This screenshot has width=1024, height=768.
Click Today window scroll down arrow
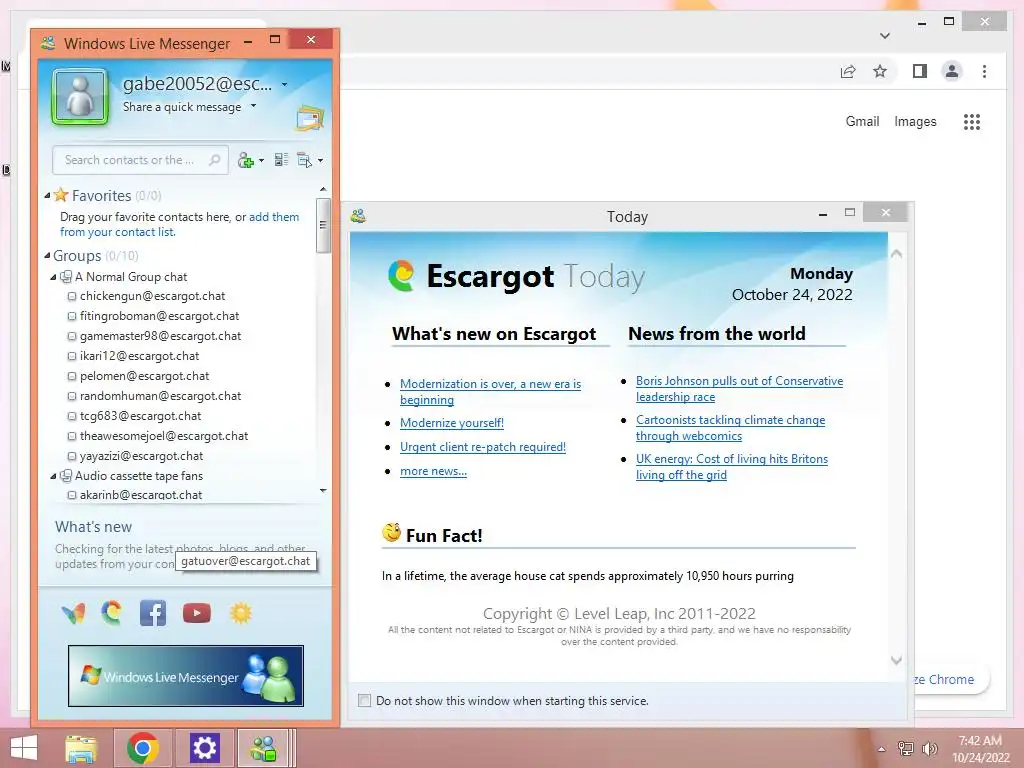click(897, 660)
